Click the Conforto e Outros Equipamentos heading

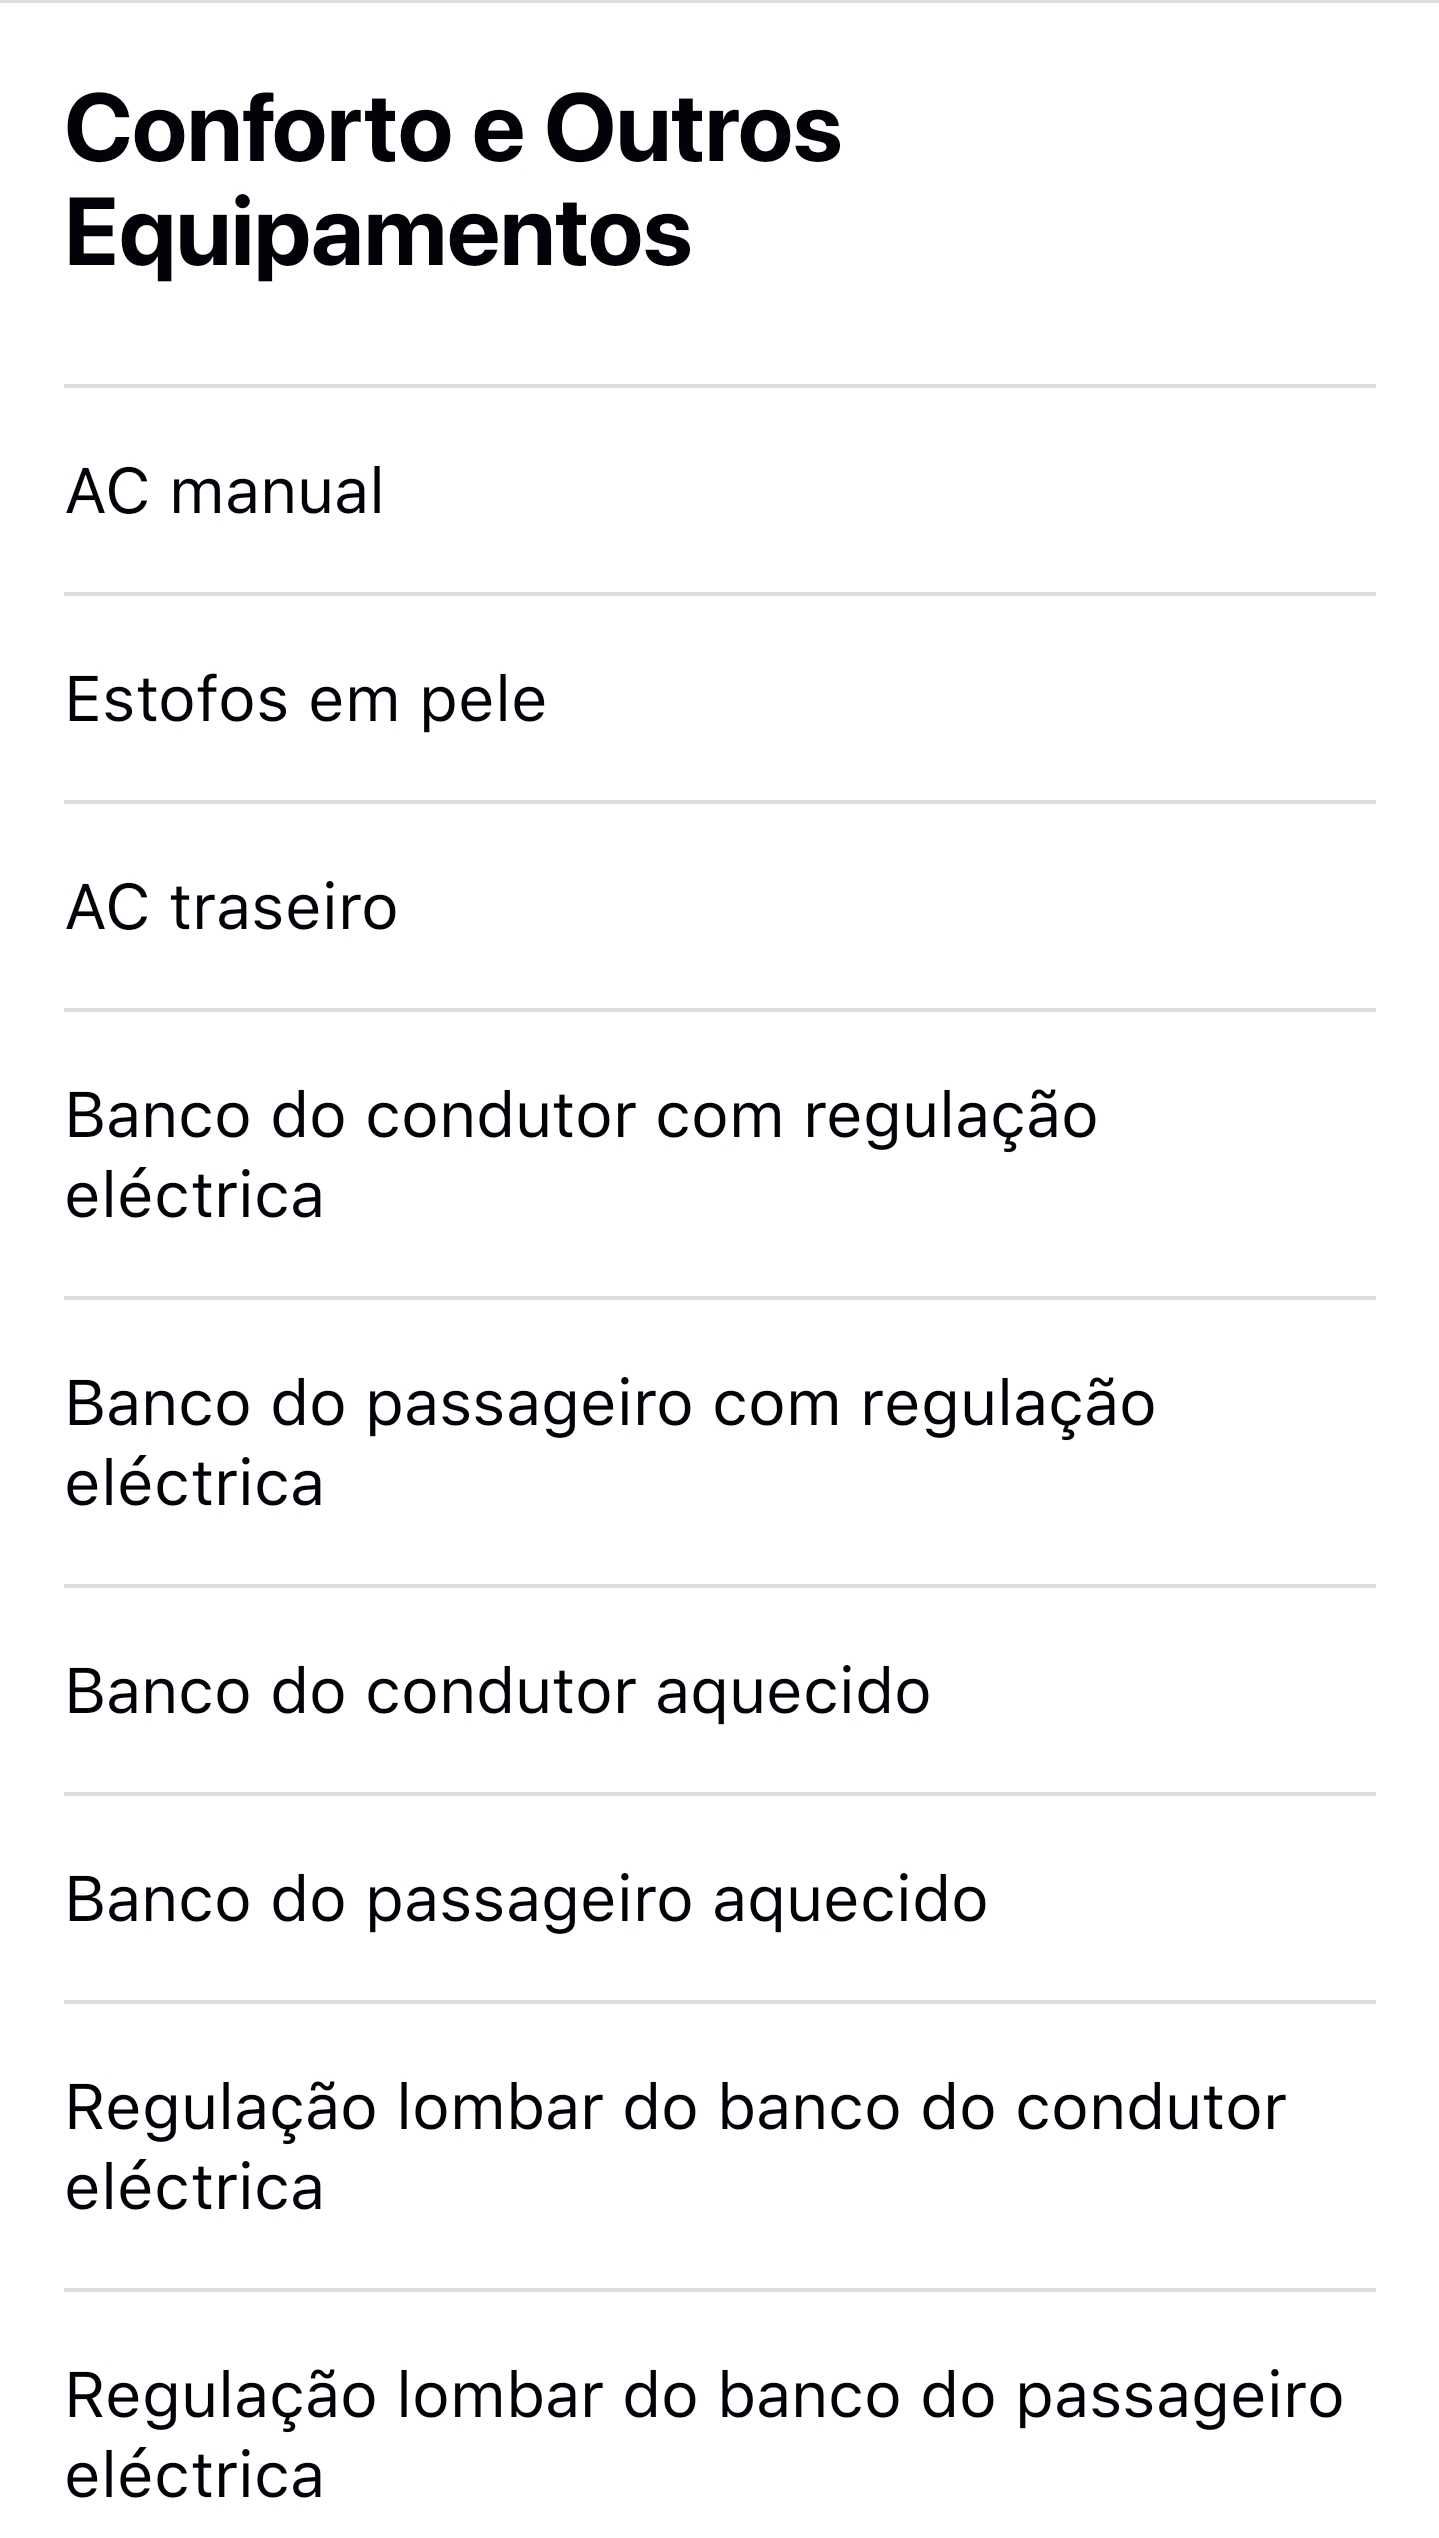point(453,182)
